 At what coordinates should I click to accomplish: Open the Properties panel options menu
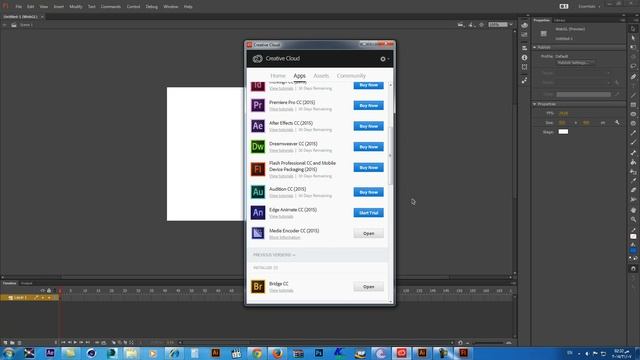(622, 20)
